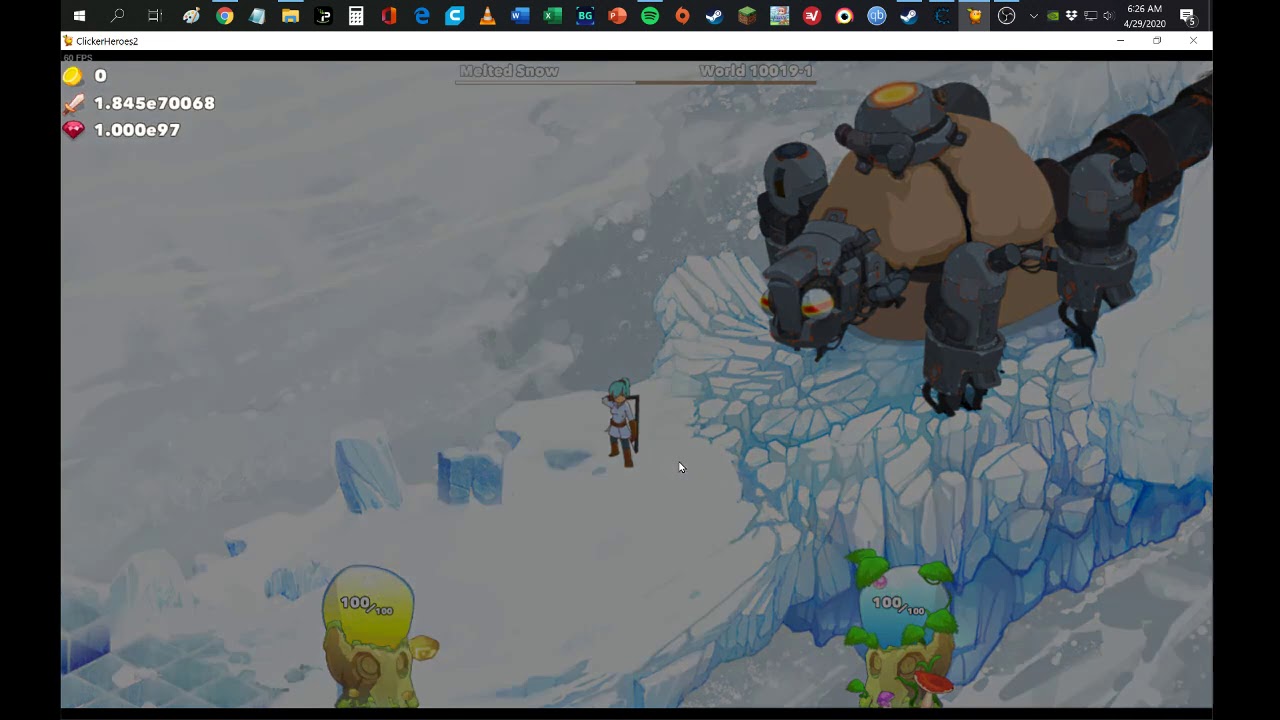
Task: Click the 'Melted Snow' zone name text
Action: (509, 71)
